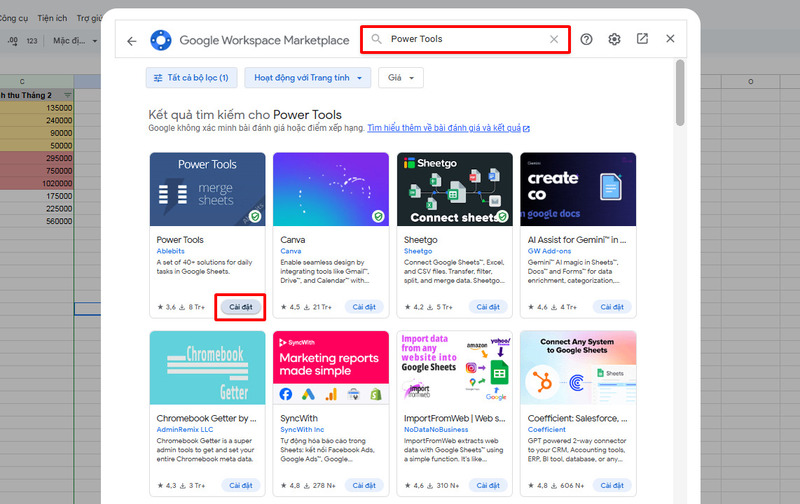Click the back arrow in Marketplace header
This screenshot has width=800, height=504.
tap(132, 40)
